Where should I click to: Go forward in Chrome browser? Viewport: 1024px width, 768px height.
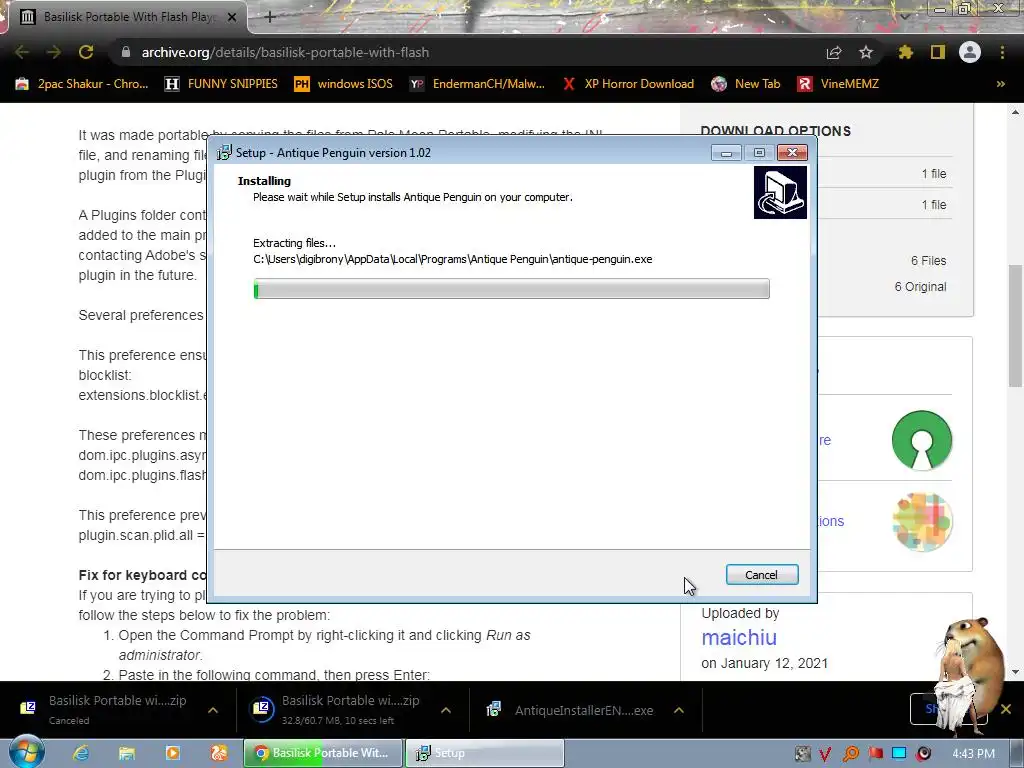pyautogui.click(x=54, y=52)
